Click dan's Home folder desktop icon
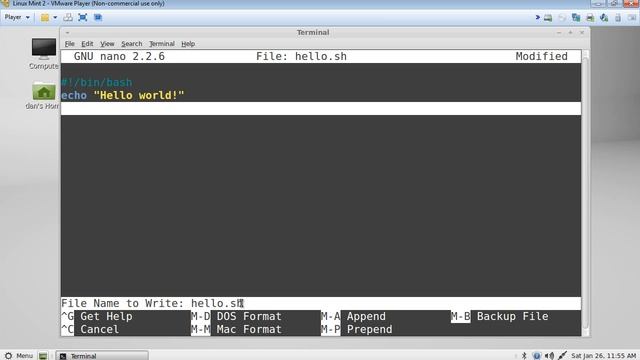The height and width of the screenshot is (360, 640). [x=43, y=96]
